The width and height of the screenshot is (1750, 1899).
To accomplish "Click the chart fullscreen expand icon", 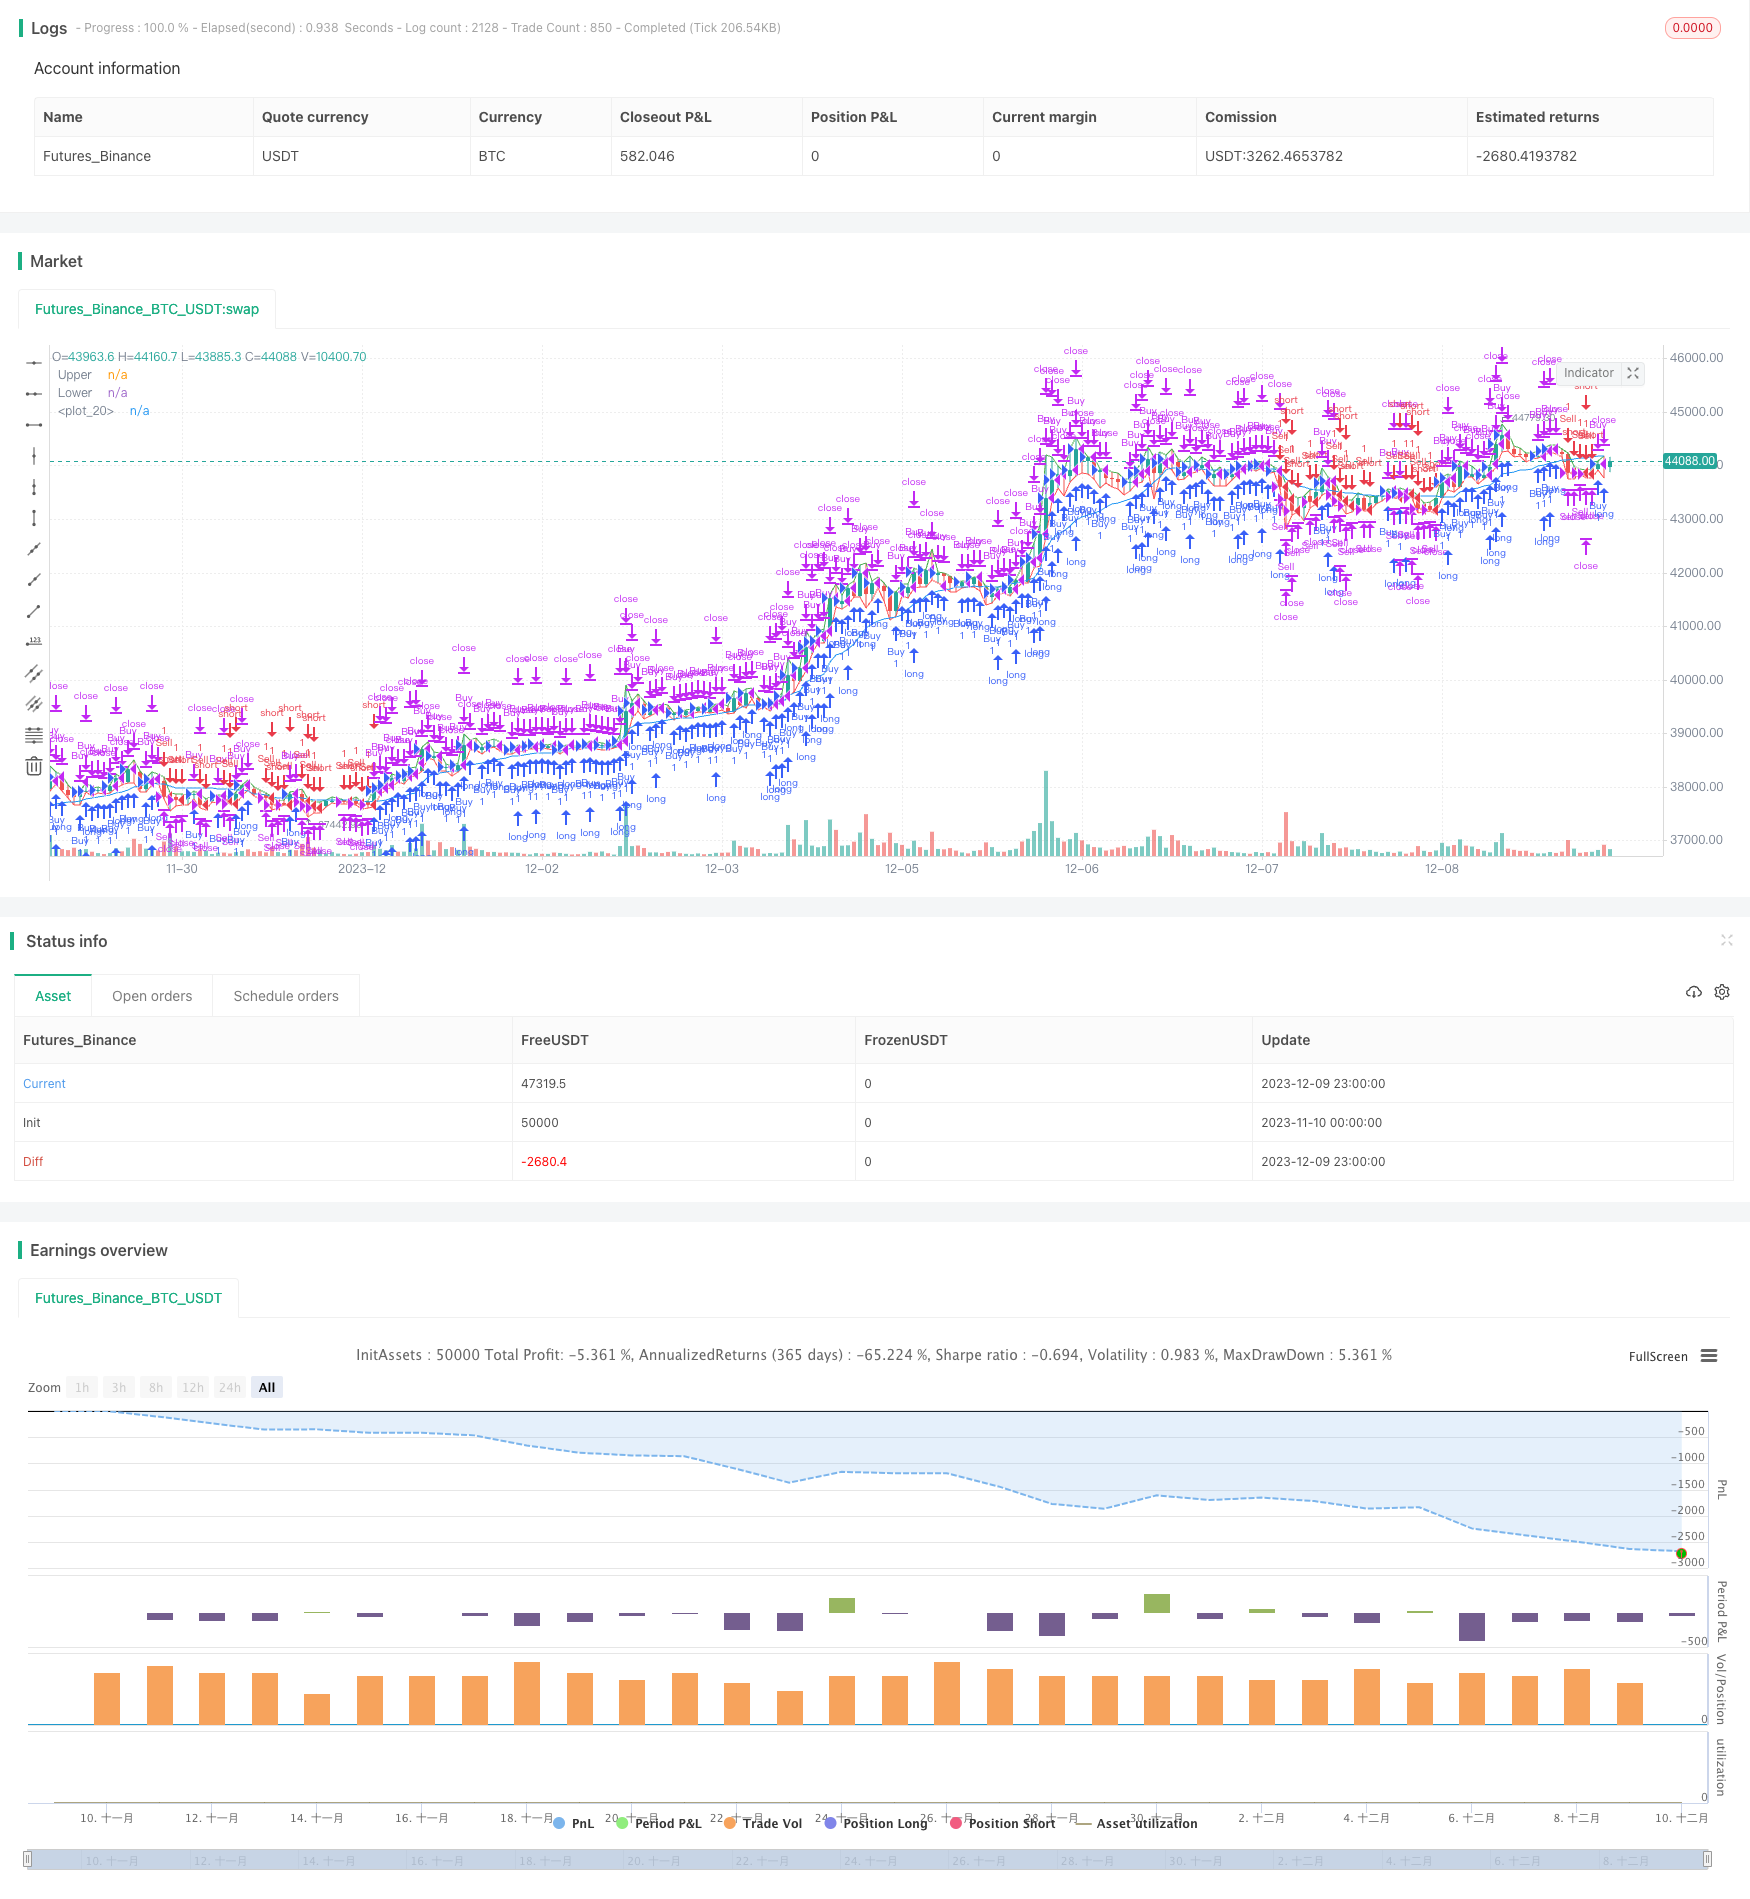I will pyautogui.click(x=1633, y=373).
